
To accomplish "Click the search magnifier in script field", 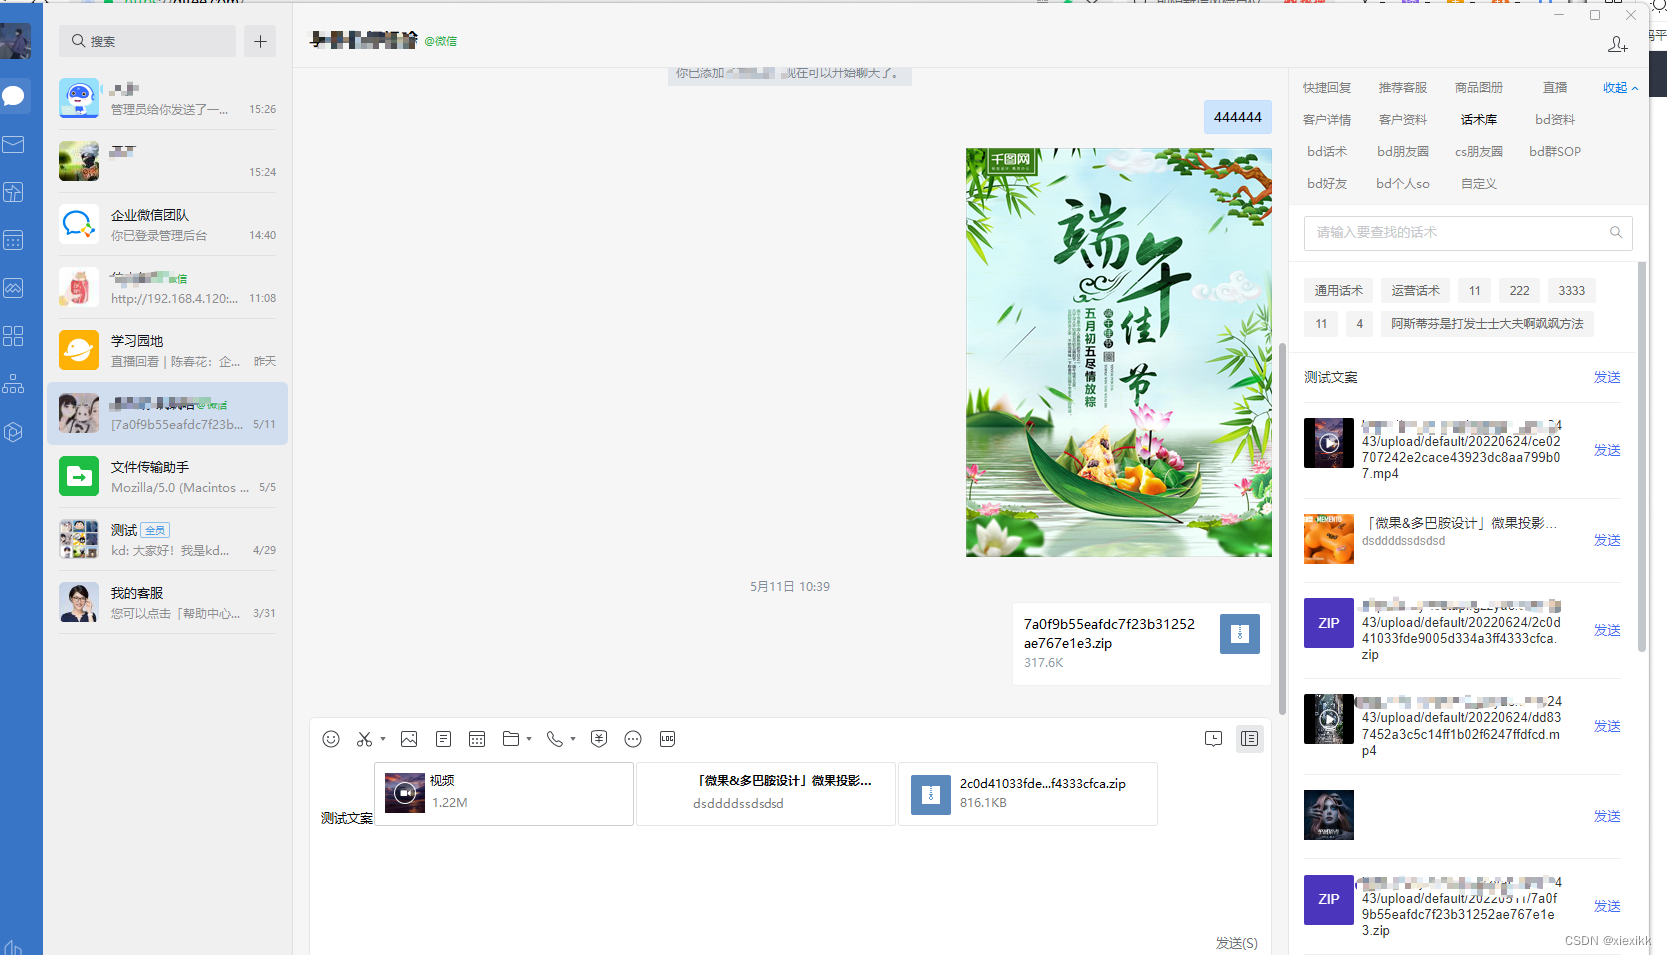I will click(1615, 233).
